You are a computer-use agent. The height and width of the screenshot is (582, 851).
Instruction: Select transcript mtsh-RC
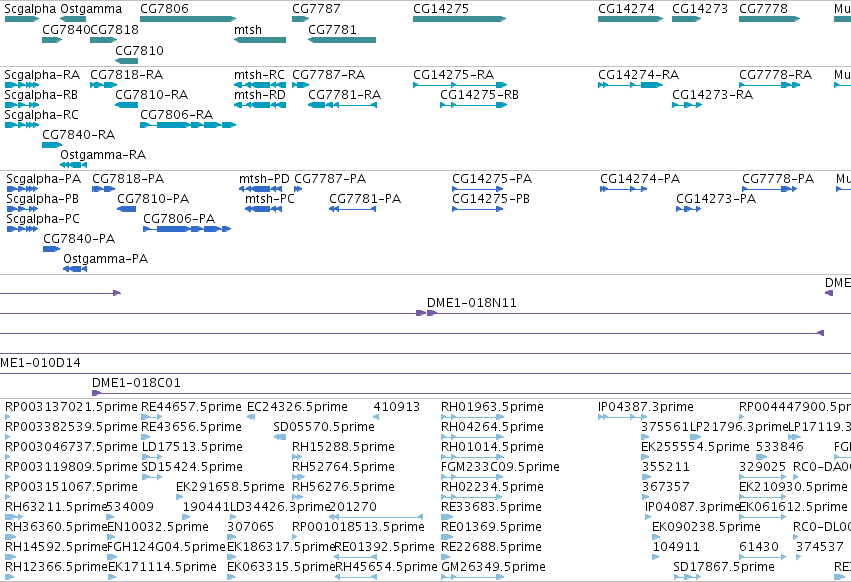(259, 75)
